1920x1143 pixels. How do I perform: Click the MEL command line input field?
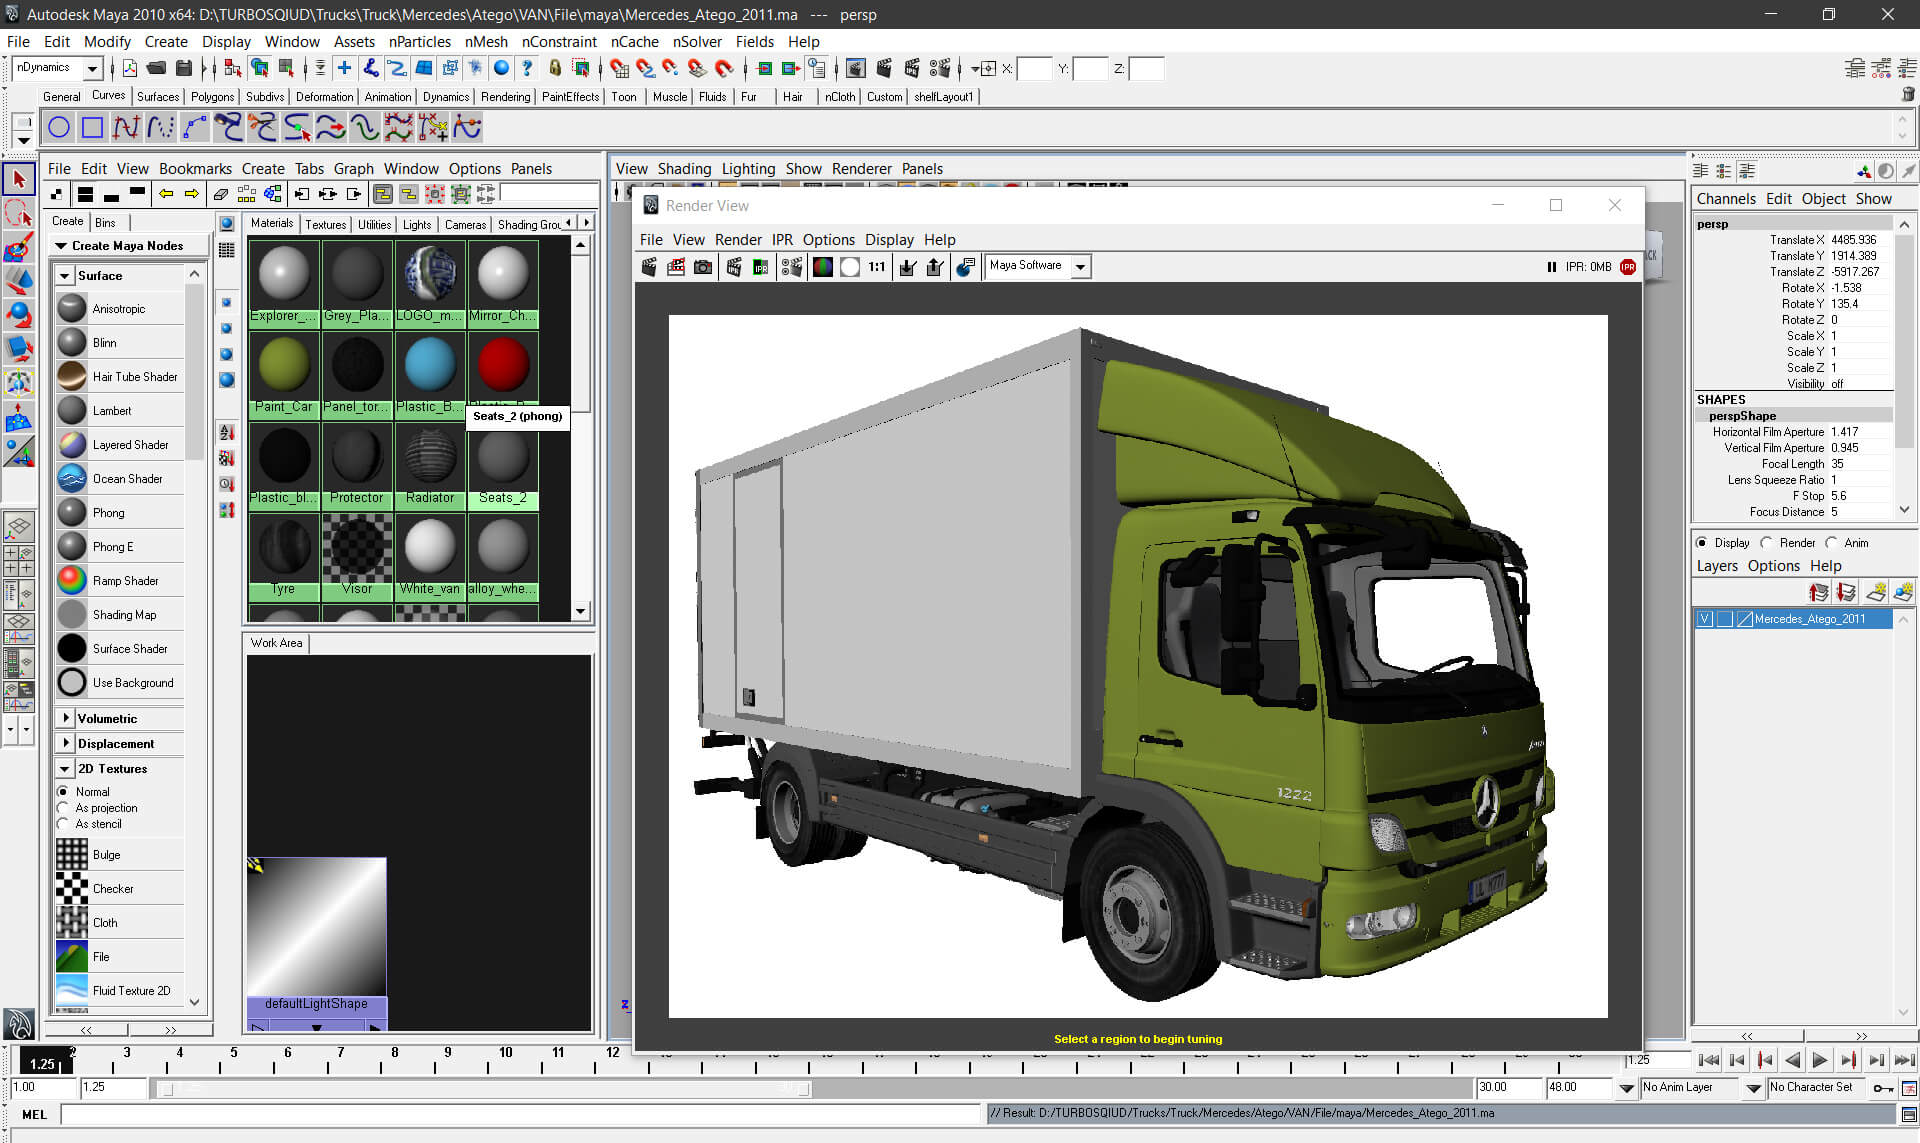click(521, 1114)
